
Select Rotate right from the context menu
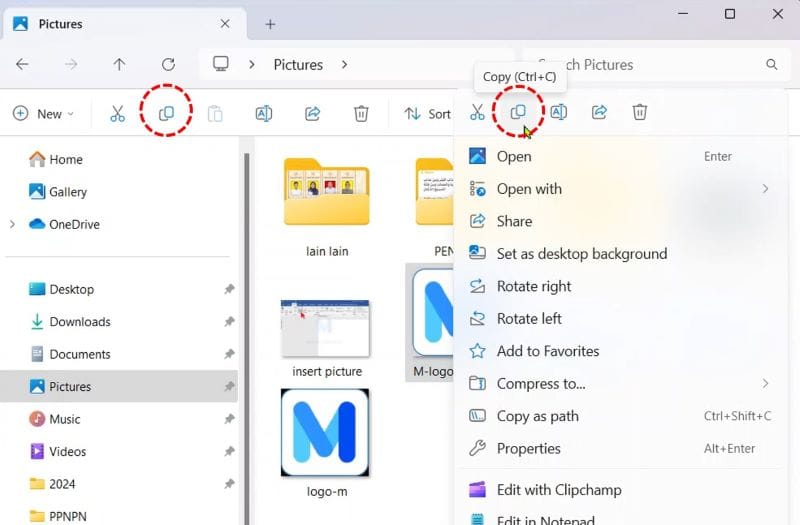coord(534,286)
